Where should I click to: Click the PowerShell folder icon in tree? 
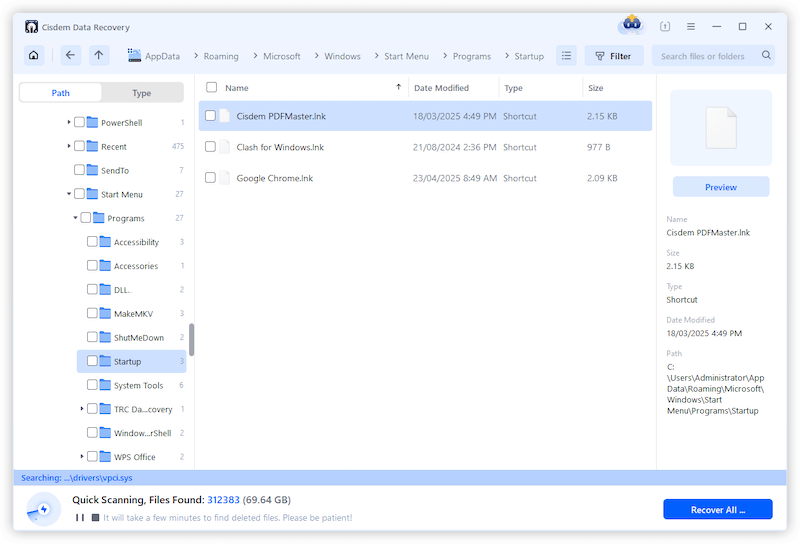(x=92, y=122)
